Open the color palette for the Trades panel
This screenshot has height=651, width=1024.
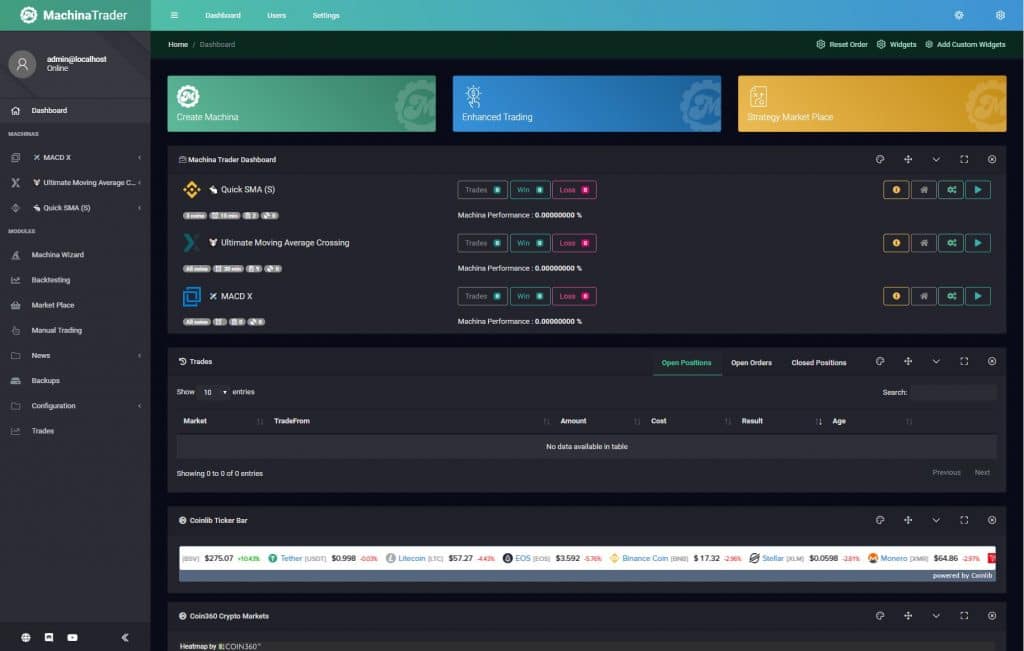880,361
